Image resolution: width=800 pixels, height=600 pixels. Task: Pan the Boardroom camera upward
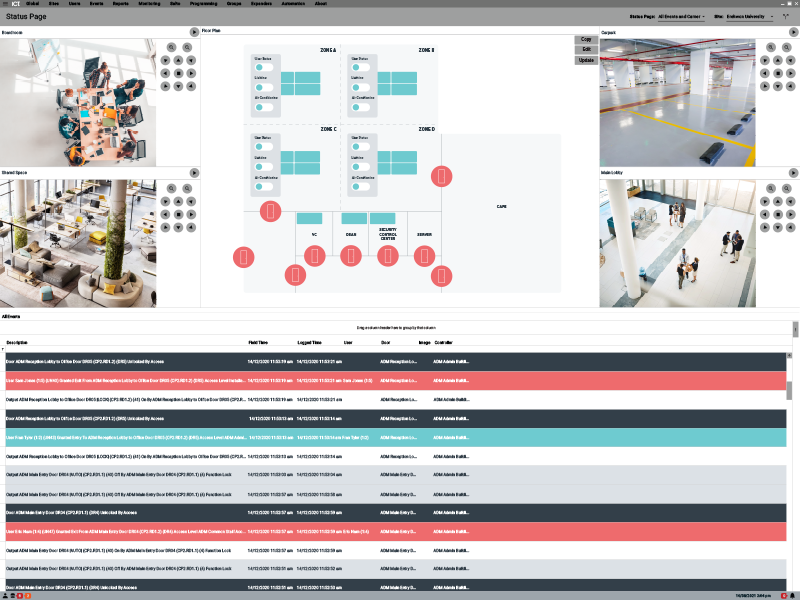pyautogui.click(x=178, y=60)
